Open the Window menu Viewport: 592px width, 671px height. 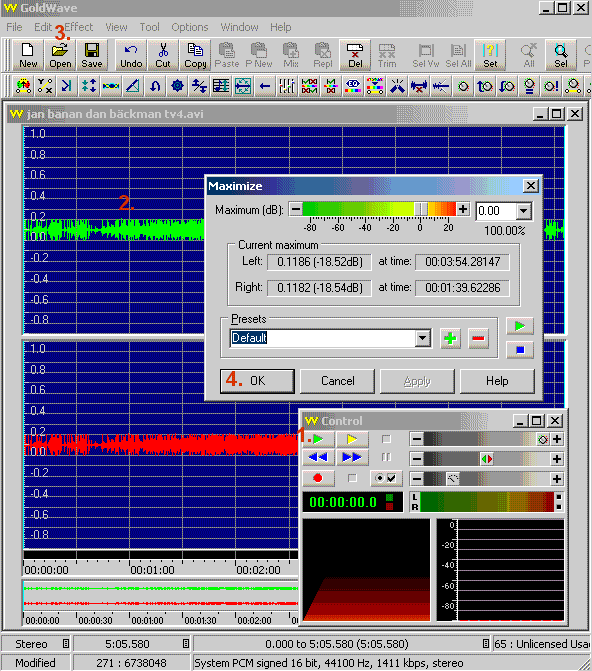[239, 27]
